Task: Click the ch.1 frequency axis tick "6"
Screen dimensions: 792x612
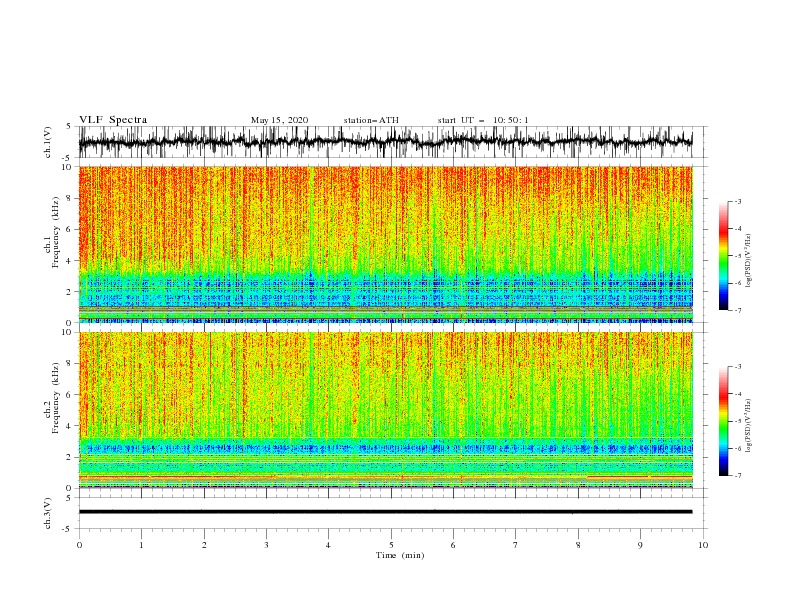Action: 69,229
